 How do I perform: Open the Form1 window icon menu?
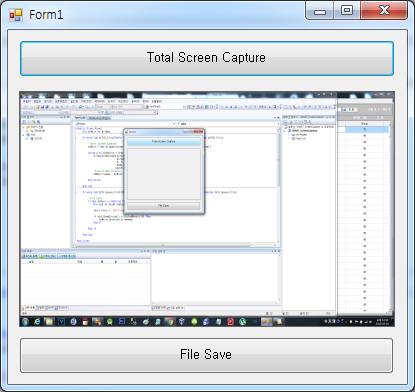tap(16, 15)
